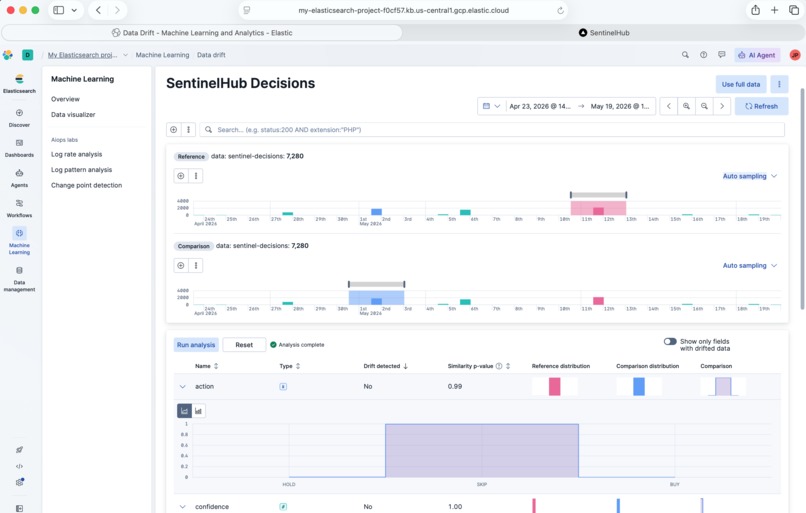Open Comparison Auto sampling dropdown
806x513 pixels.
pyautogui.click(x=749, y=265)
